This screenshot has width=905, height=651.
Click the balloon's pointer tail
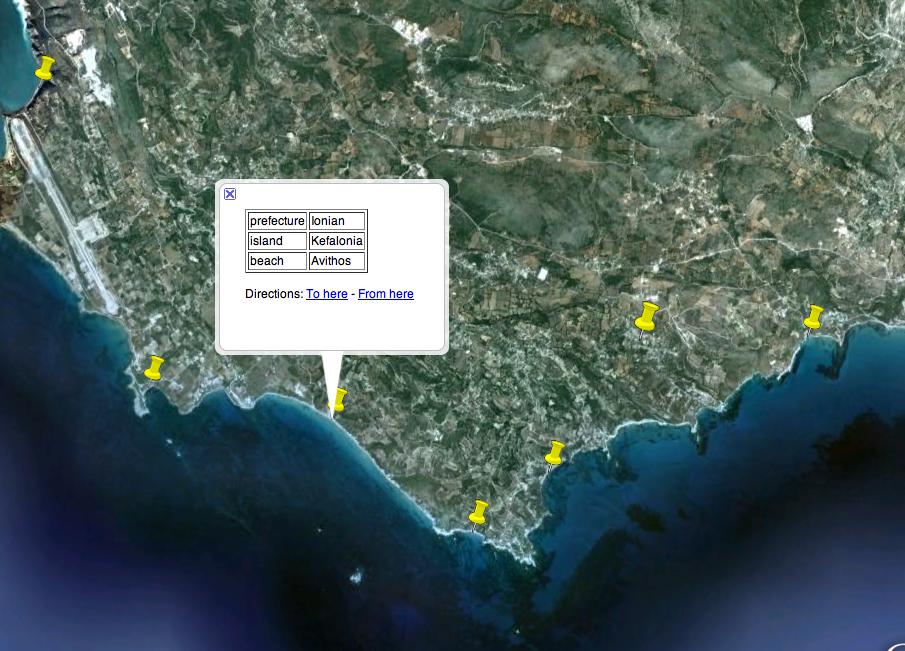331,380
